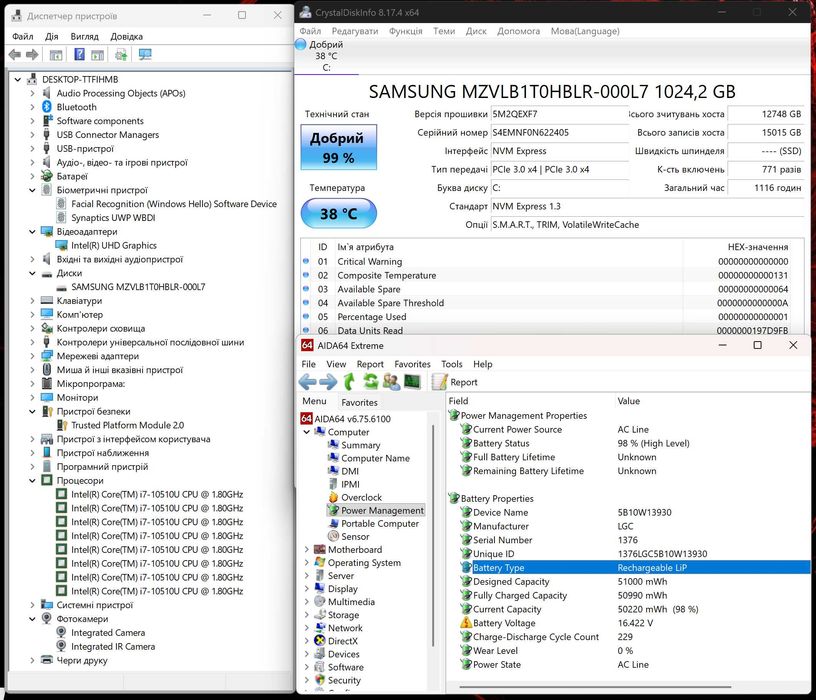The height and width of the screenshot is (700, 816).
Task: Open Вигляд menu in Device Manager
Action: point(84,36)
